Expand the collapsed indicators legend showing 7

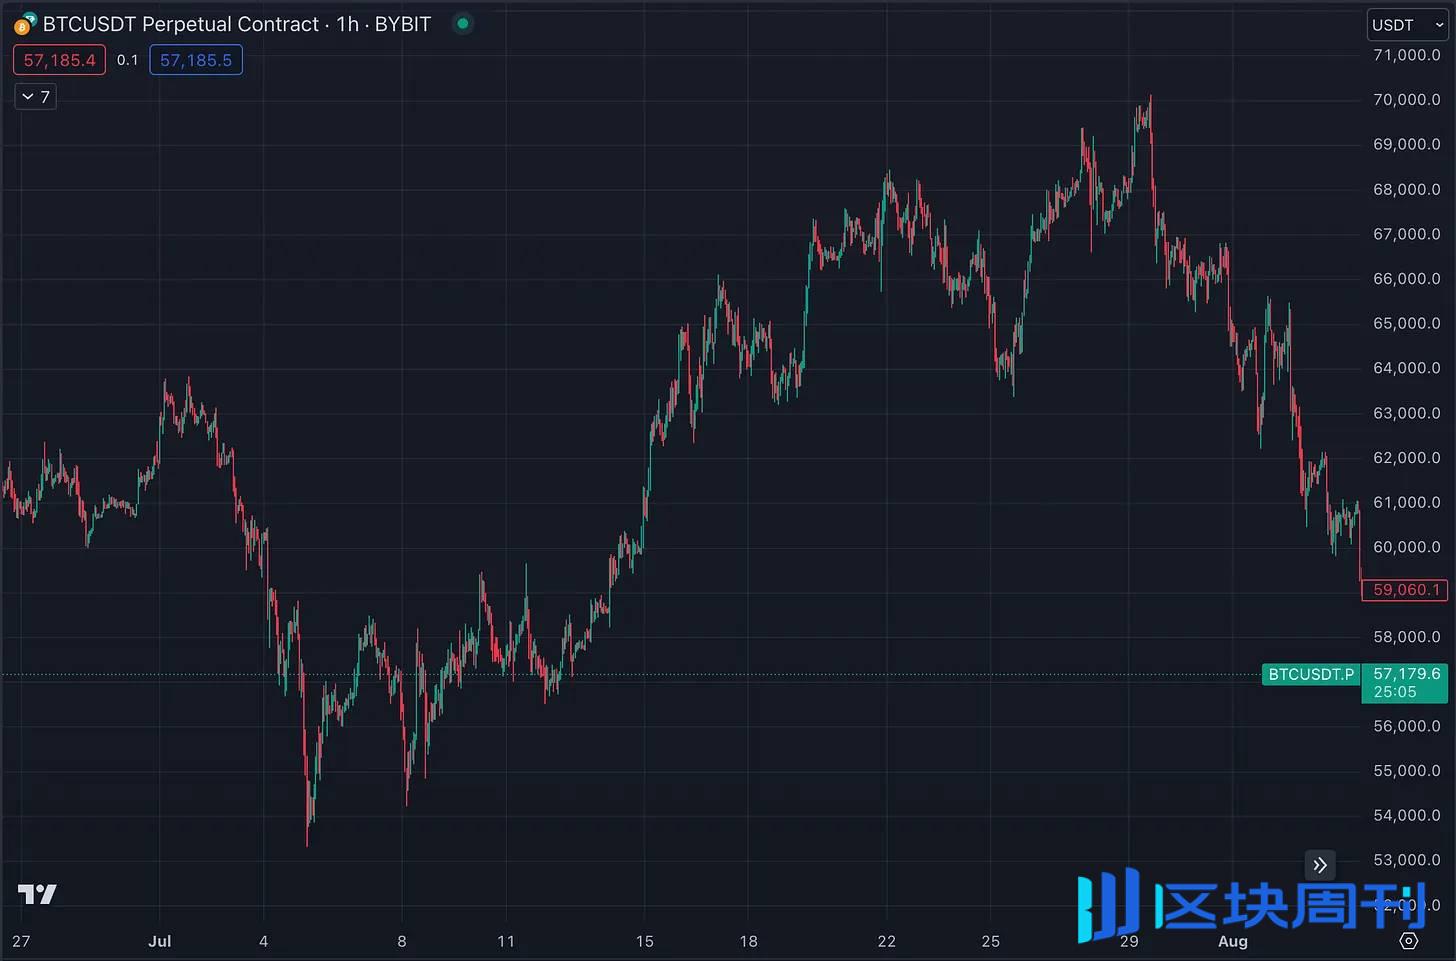[35, 97]
